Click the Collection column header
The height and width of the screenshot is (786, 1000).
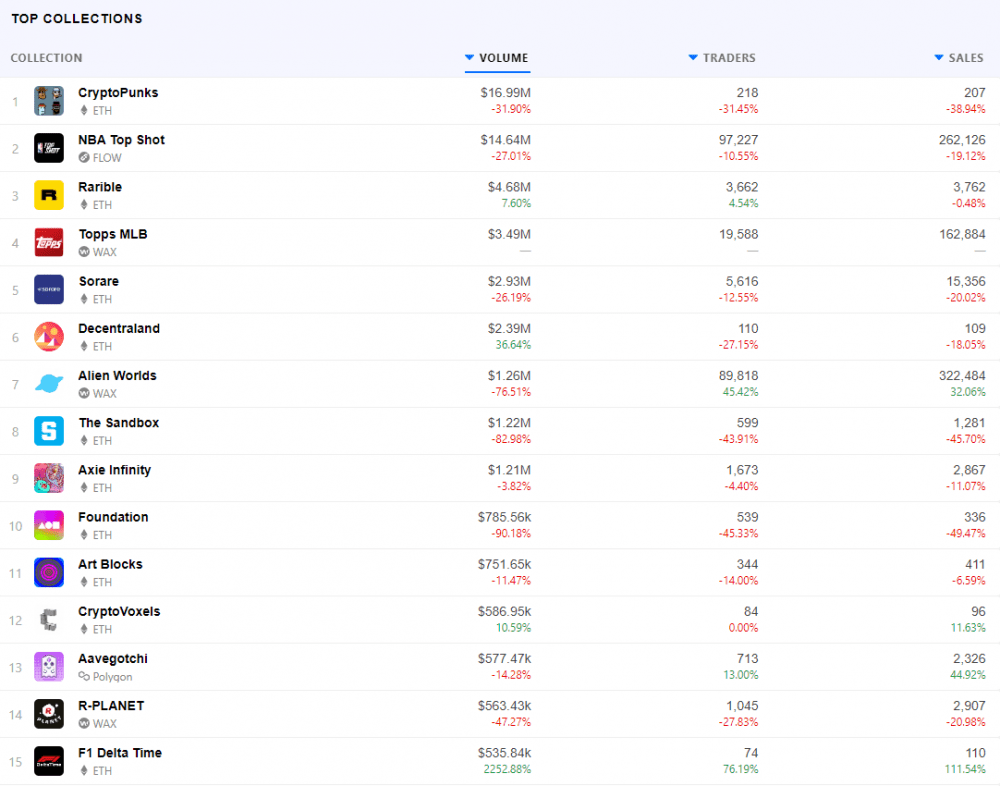pyautogui.click(x=47, y=58)
